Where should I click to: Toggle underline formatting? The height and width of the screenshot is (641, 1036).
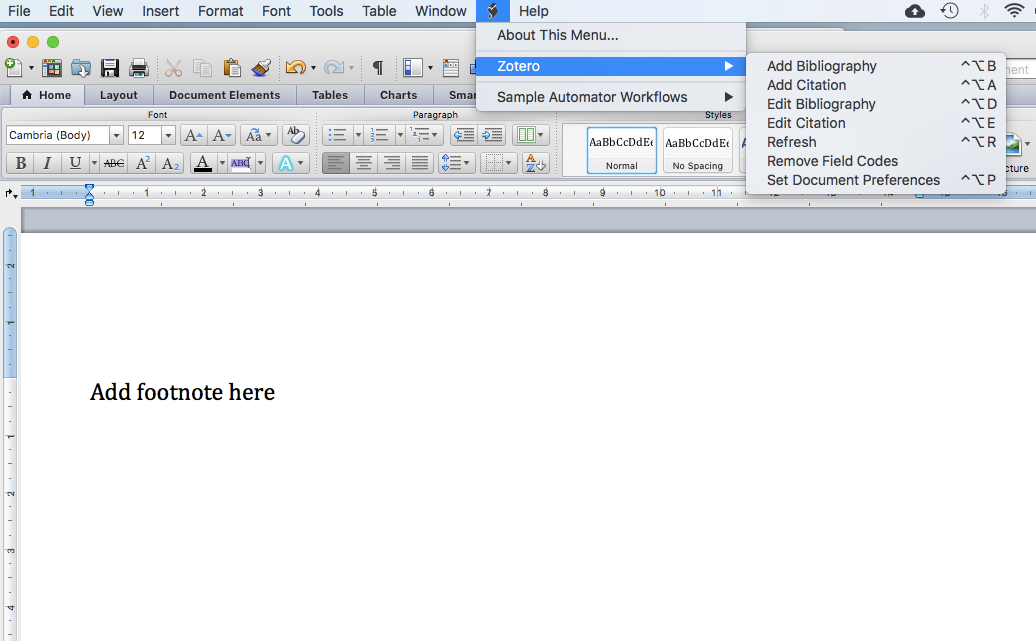click(75, 163)
